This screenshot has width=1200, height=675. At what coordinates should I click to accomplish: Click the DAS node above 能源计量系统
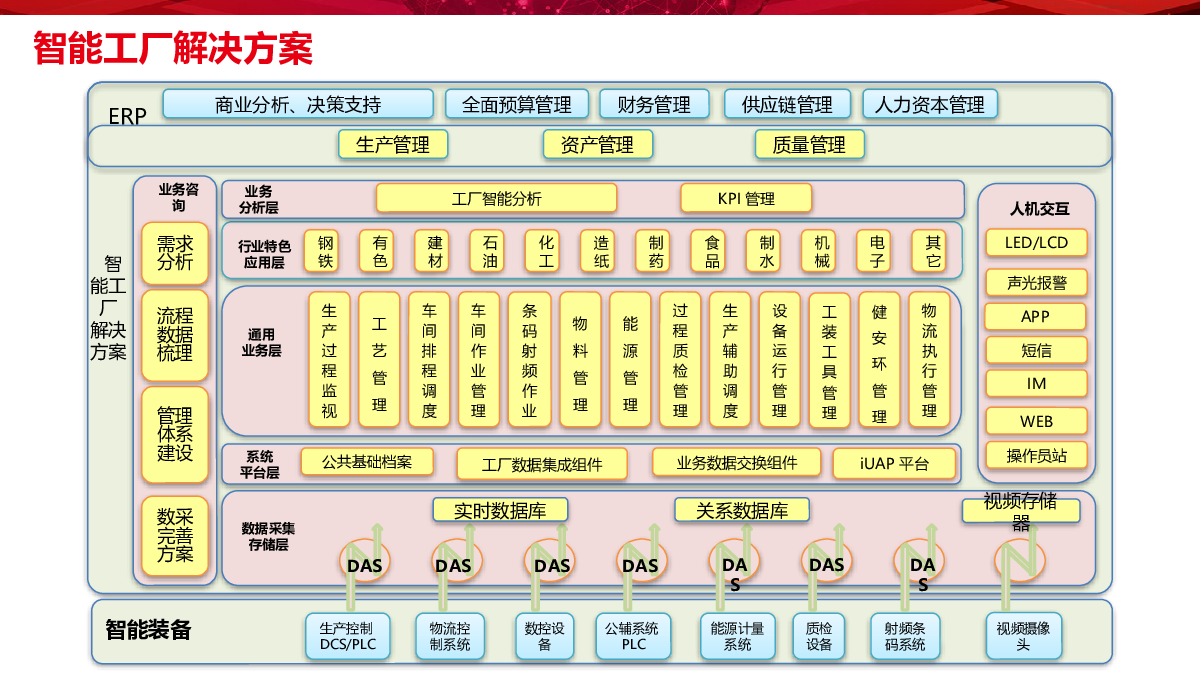[735, 566]
